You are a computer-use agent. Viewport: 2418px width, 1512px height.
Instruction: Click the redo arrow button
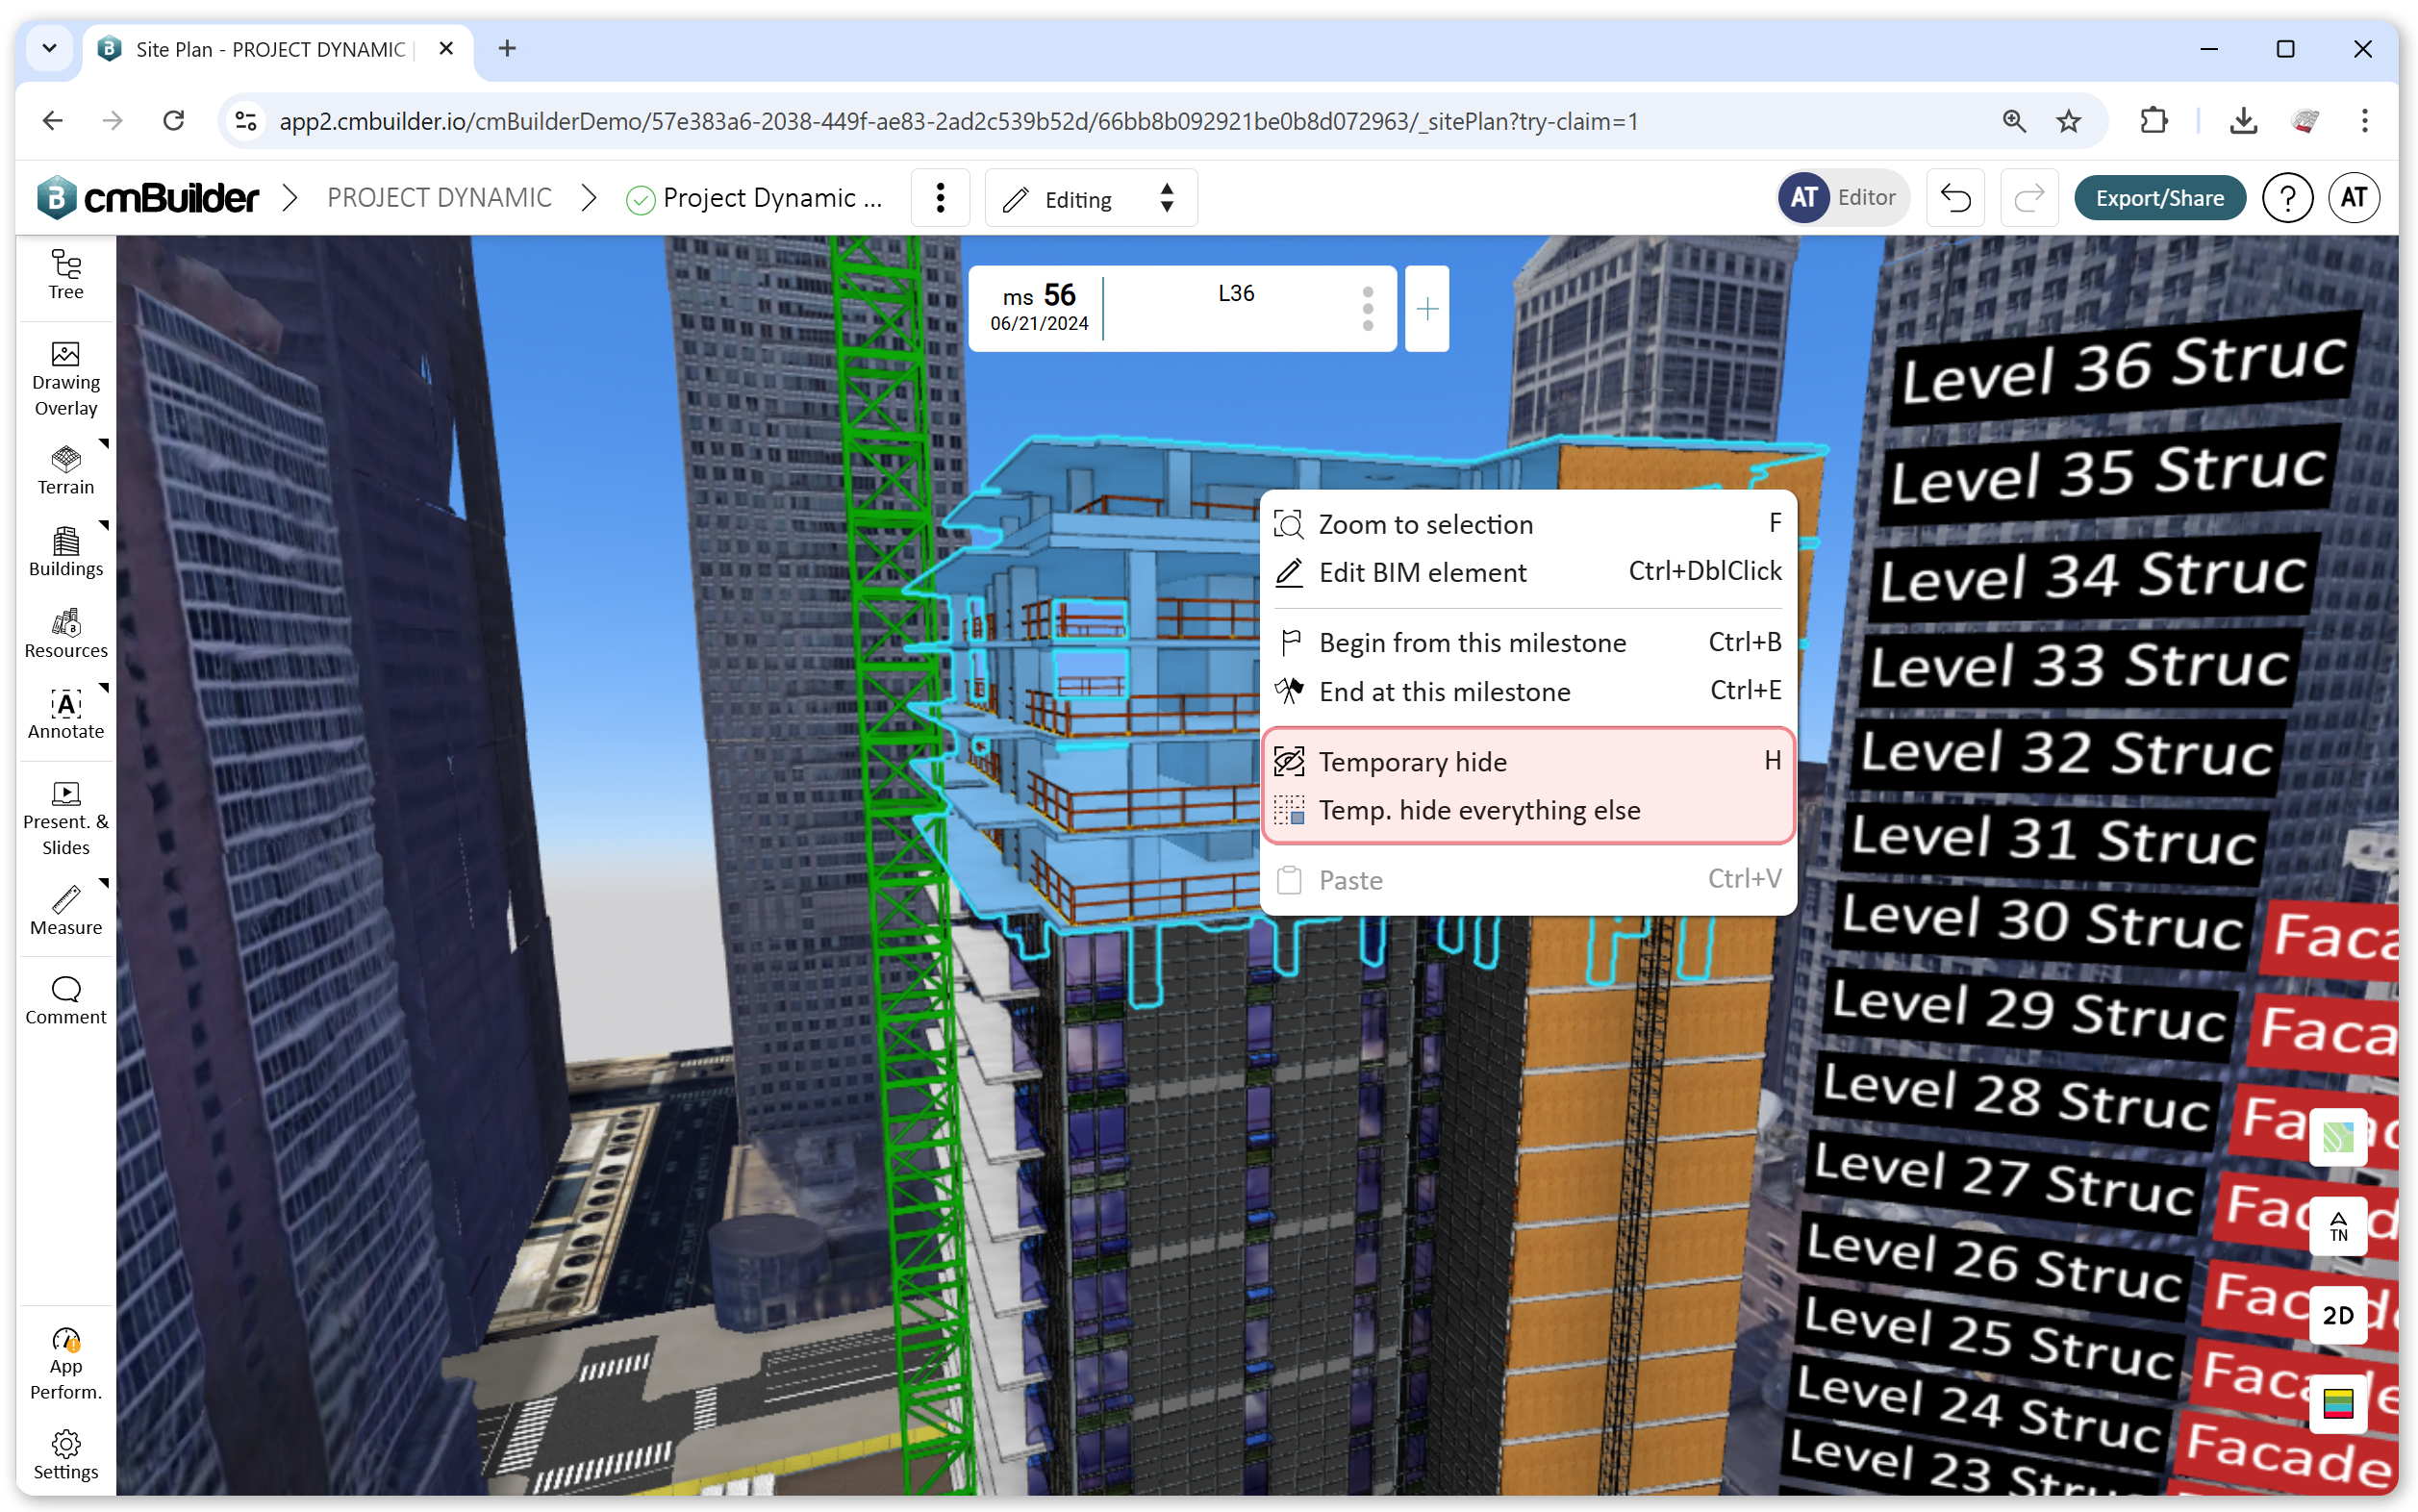[2028, 198]
